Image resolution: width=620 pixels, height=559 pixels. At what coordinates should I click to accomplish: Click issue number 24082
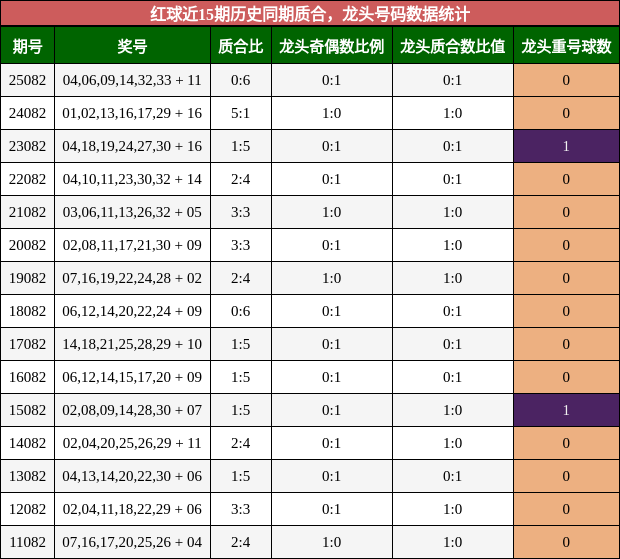coord(27,113)
